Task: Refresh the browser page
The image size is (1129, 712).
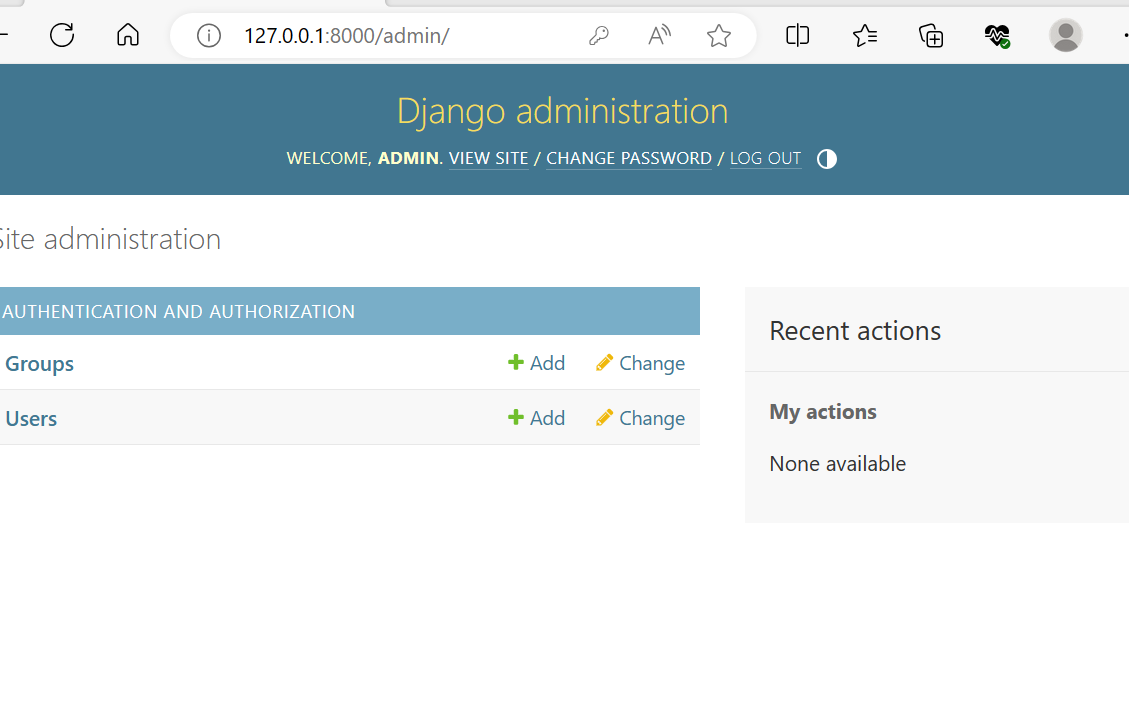Action: (62, 36)
